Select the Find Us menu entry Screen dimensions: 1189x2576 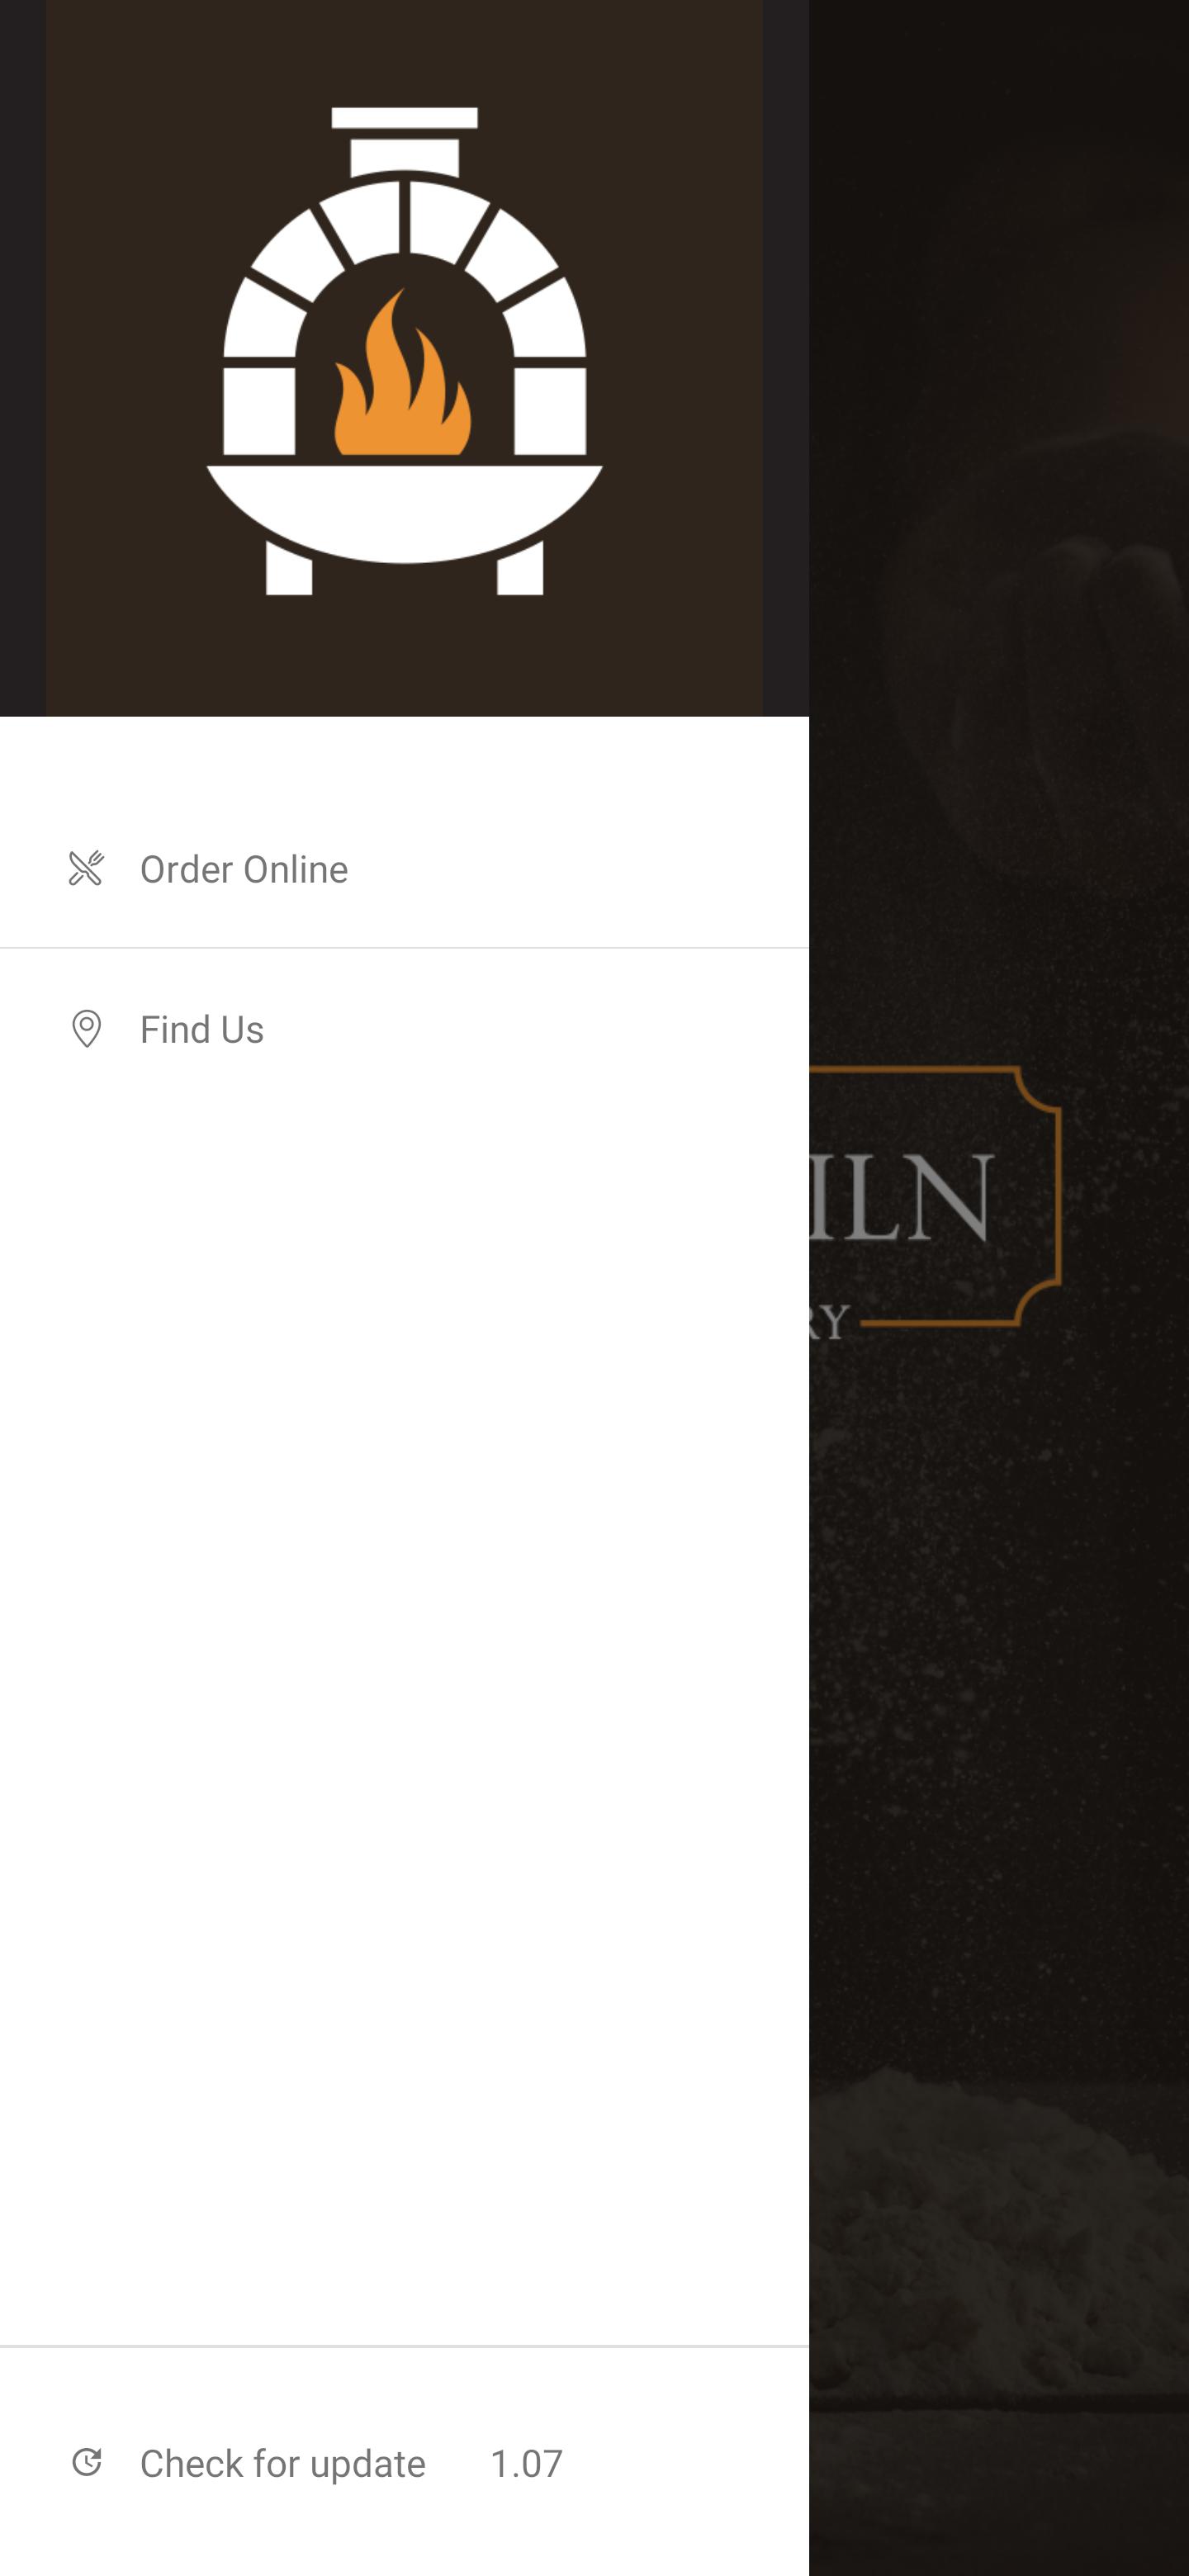coord(404,1029)
